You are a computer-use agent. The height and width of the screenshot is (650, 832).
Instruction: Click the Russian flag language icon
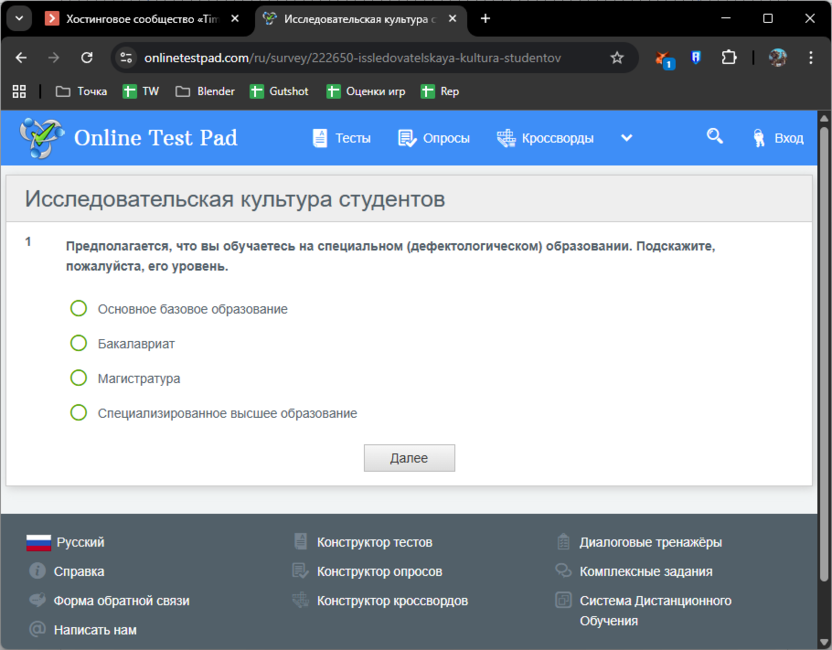click(x=37, y=541)
